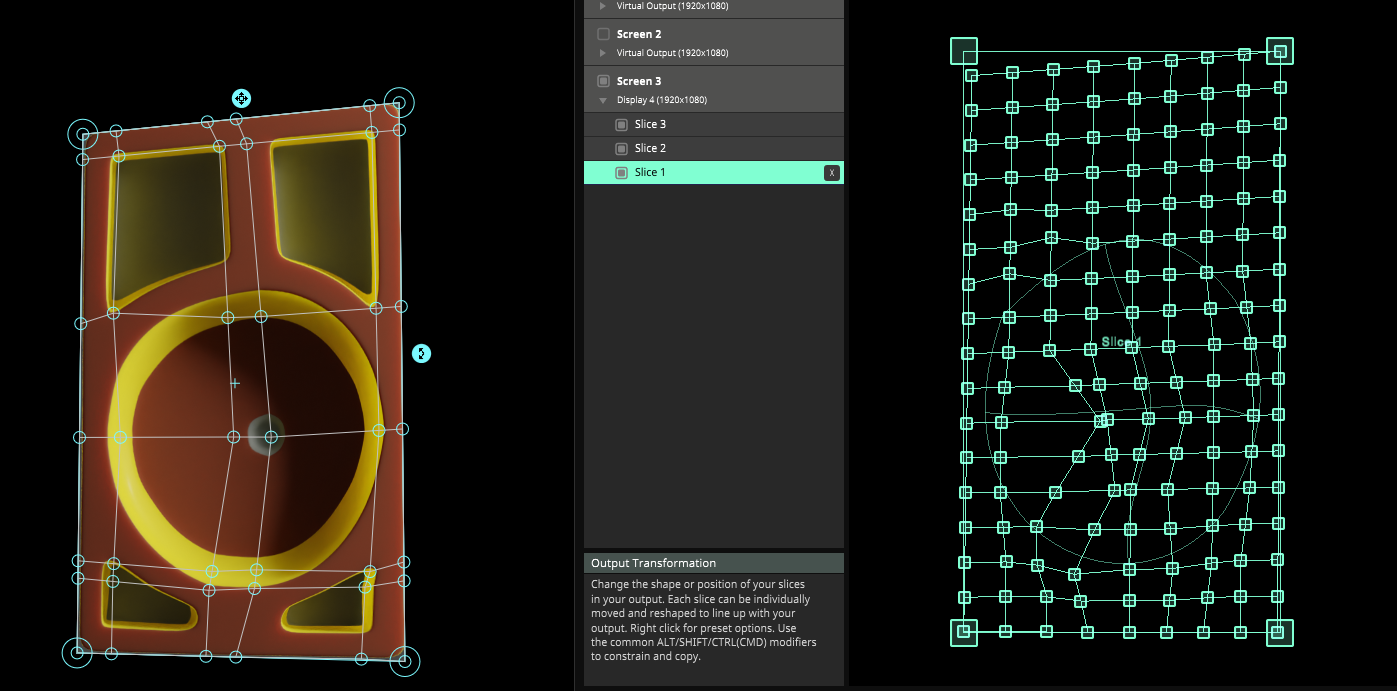Click the rotate handle beside the warped image

422,353
